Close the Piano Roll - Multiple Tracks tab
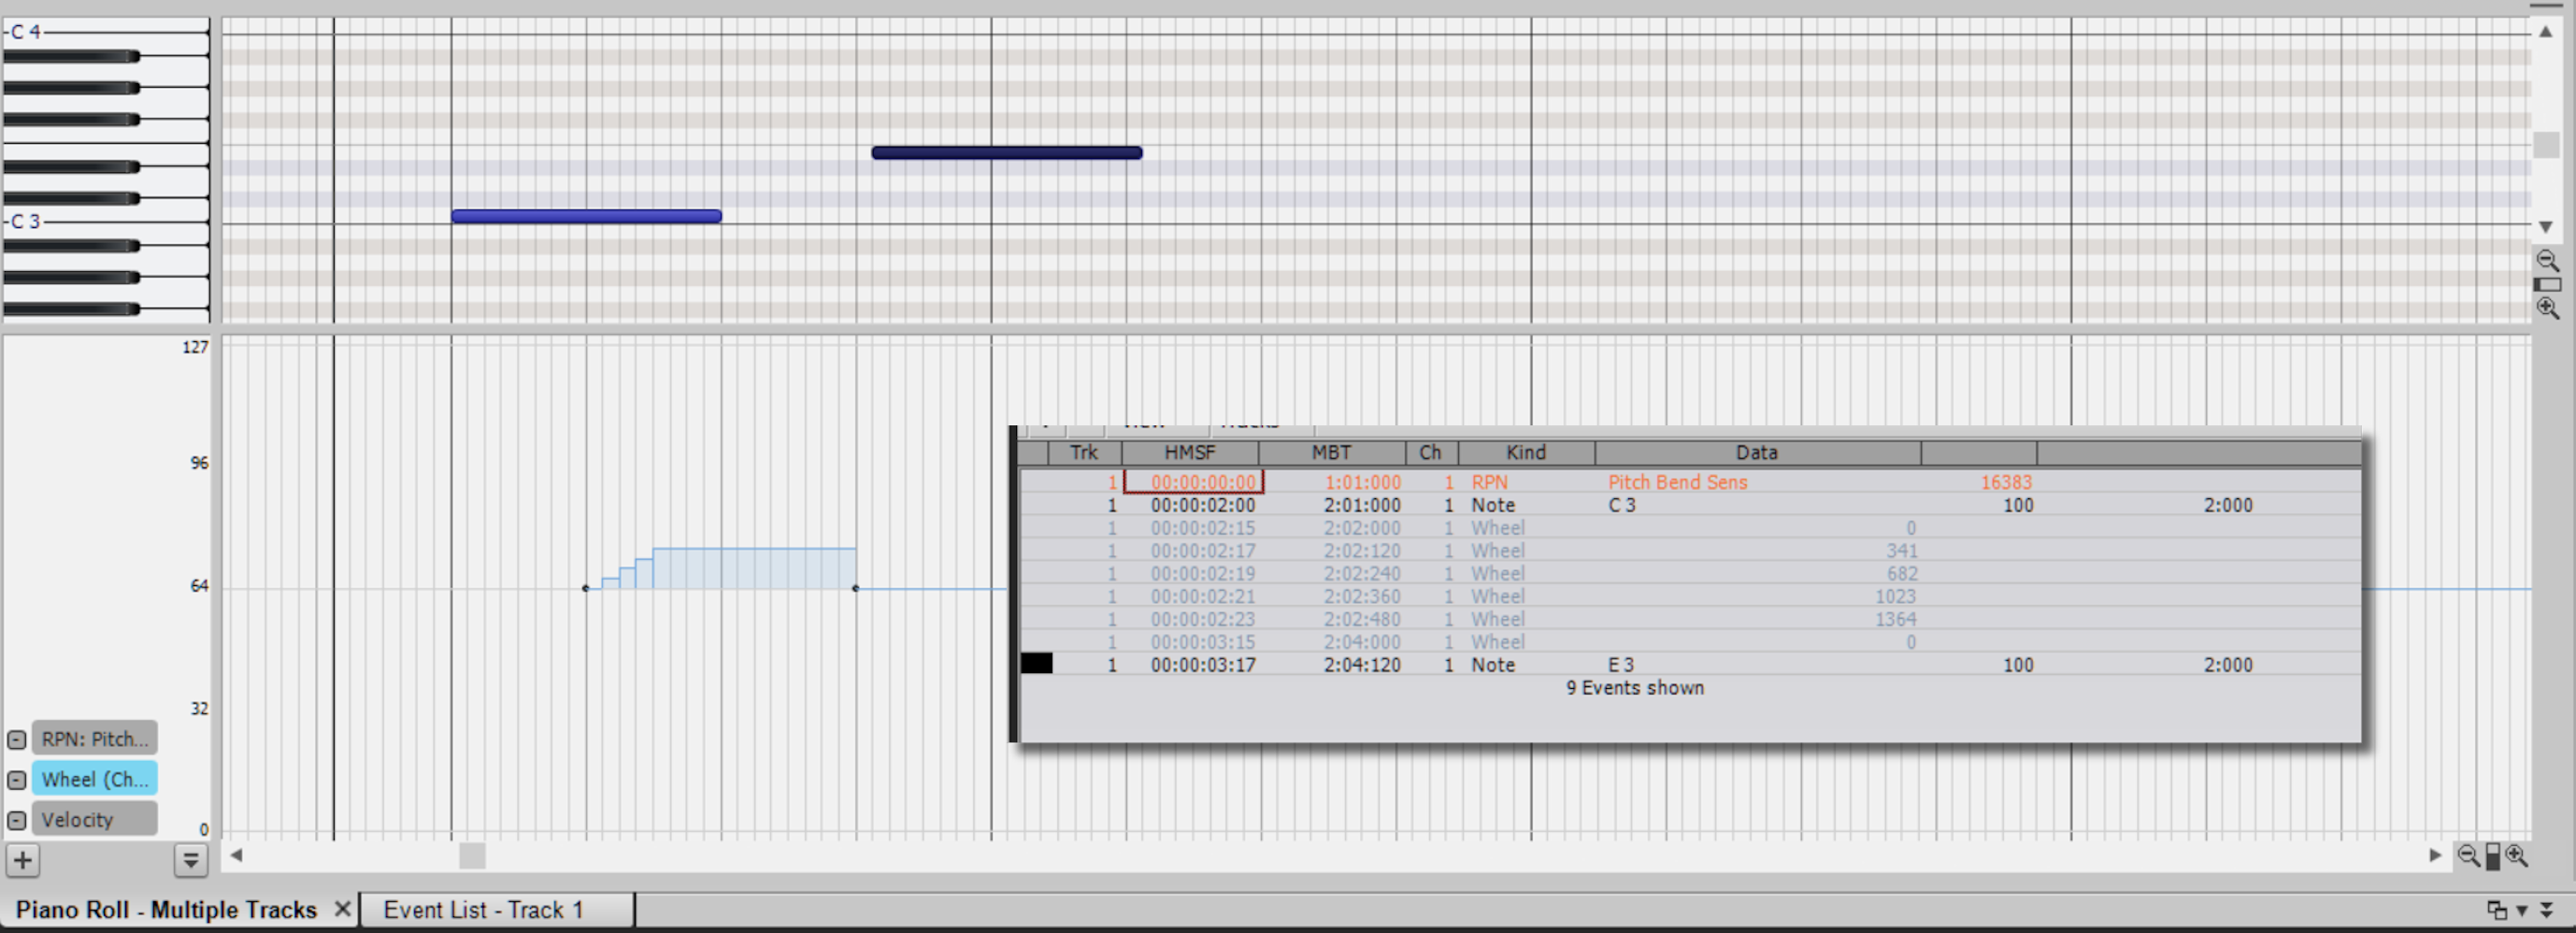Image resolution: width=2576 pixels, height=933 pixels. point(342,909)
